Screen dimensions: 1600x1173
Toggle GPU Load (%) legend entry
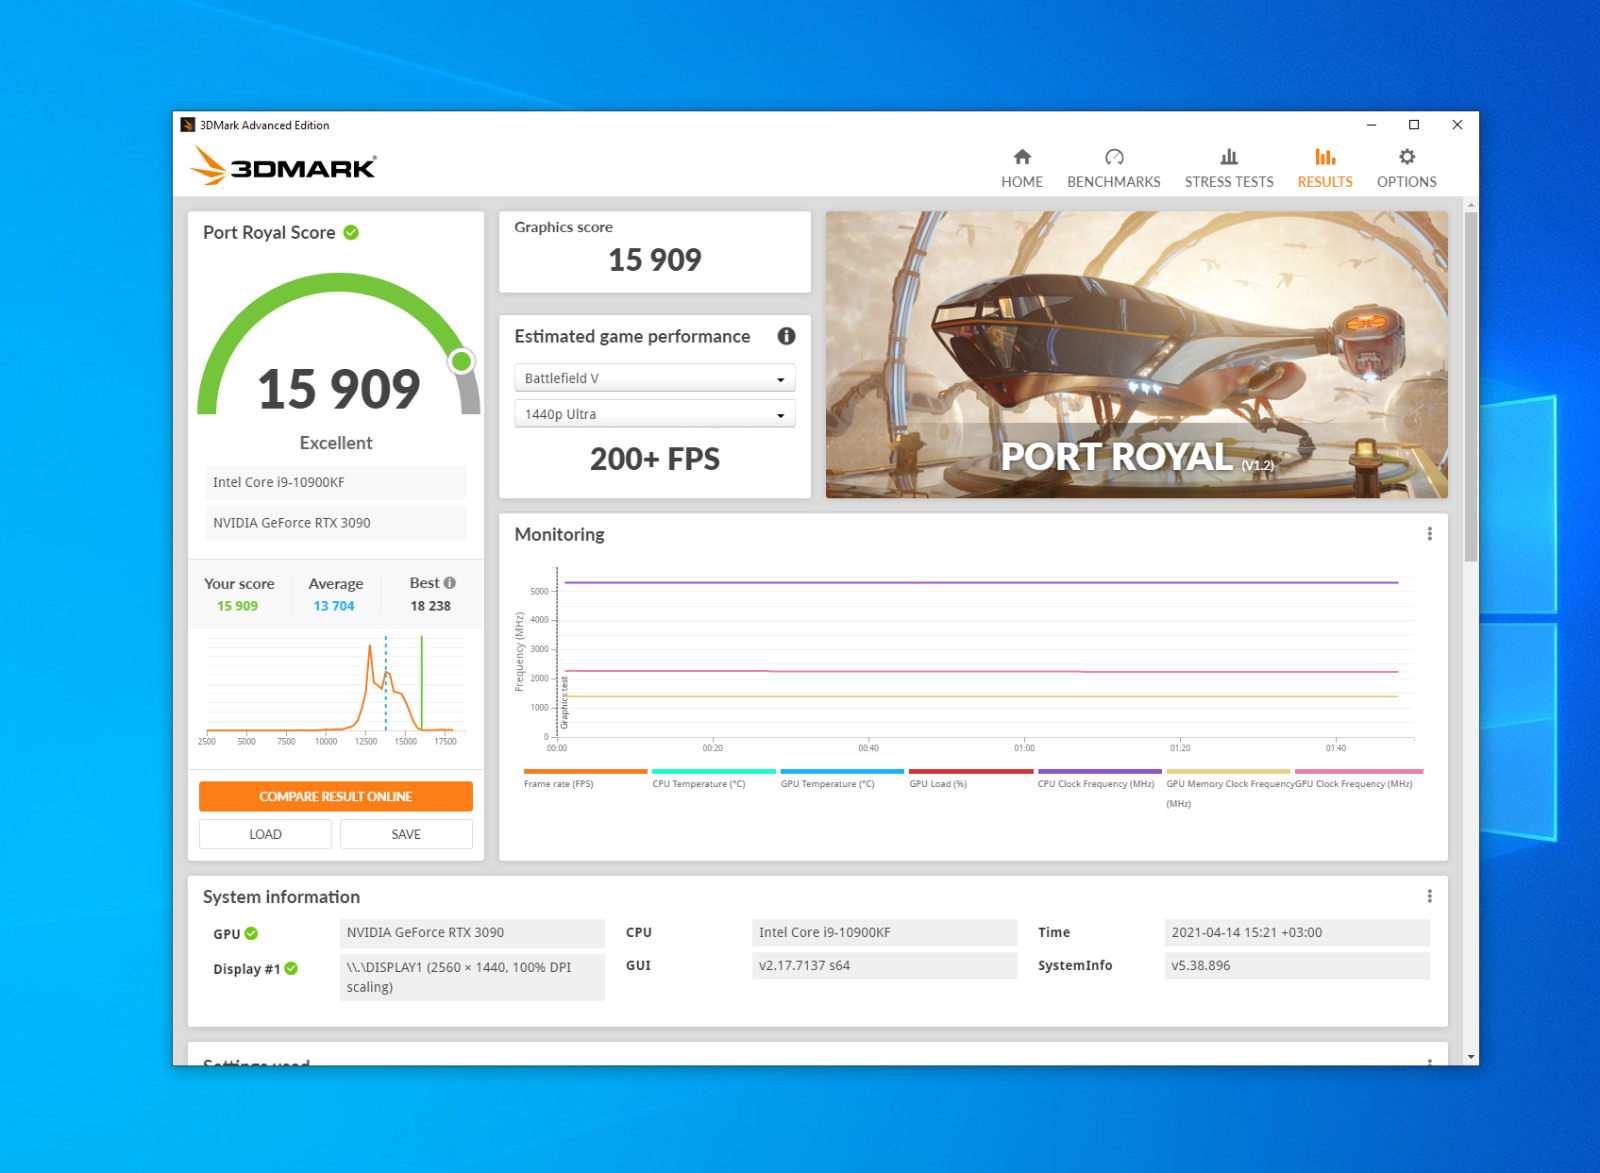[938, 784]
